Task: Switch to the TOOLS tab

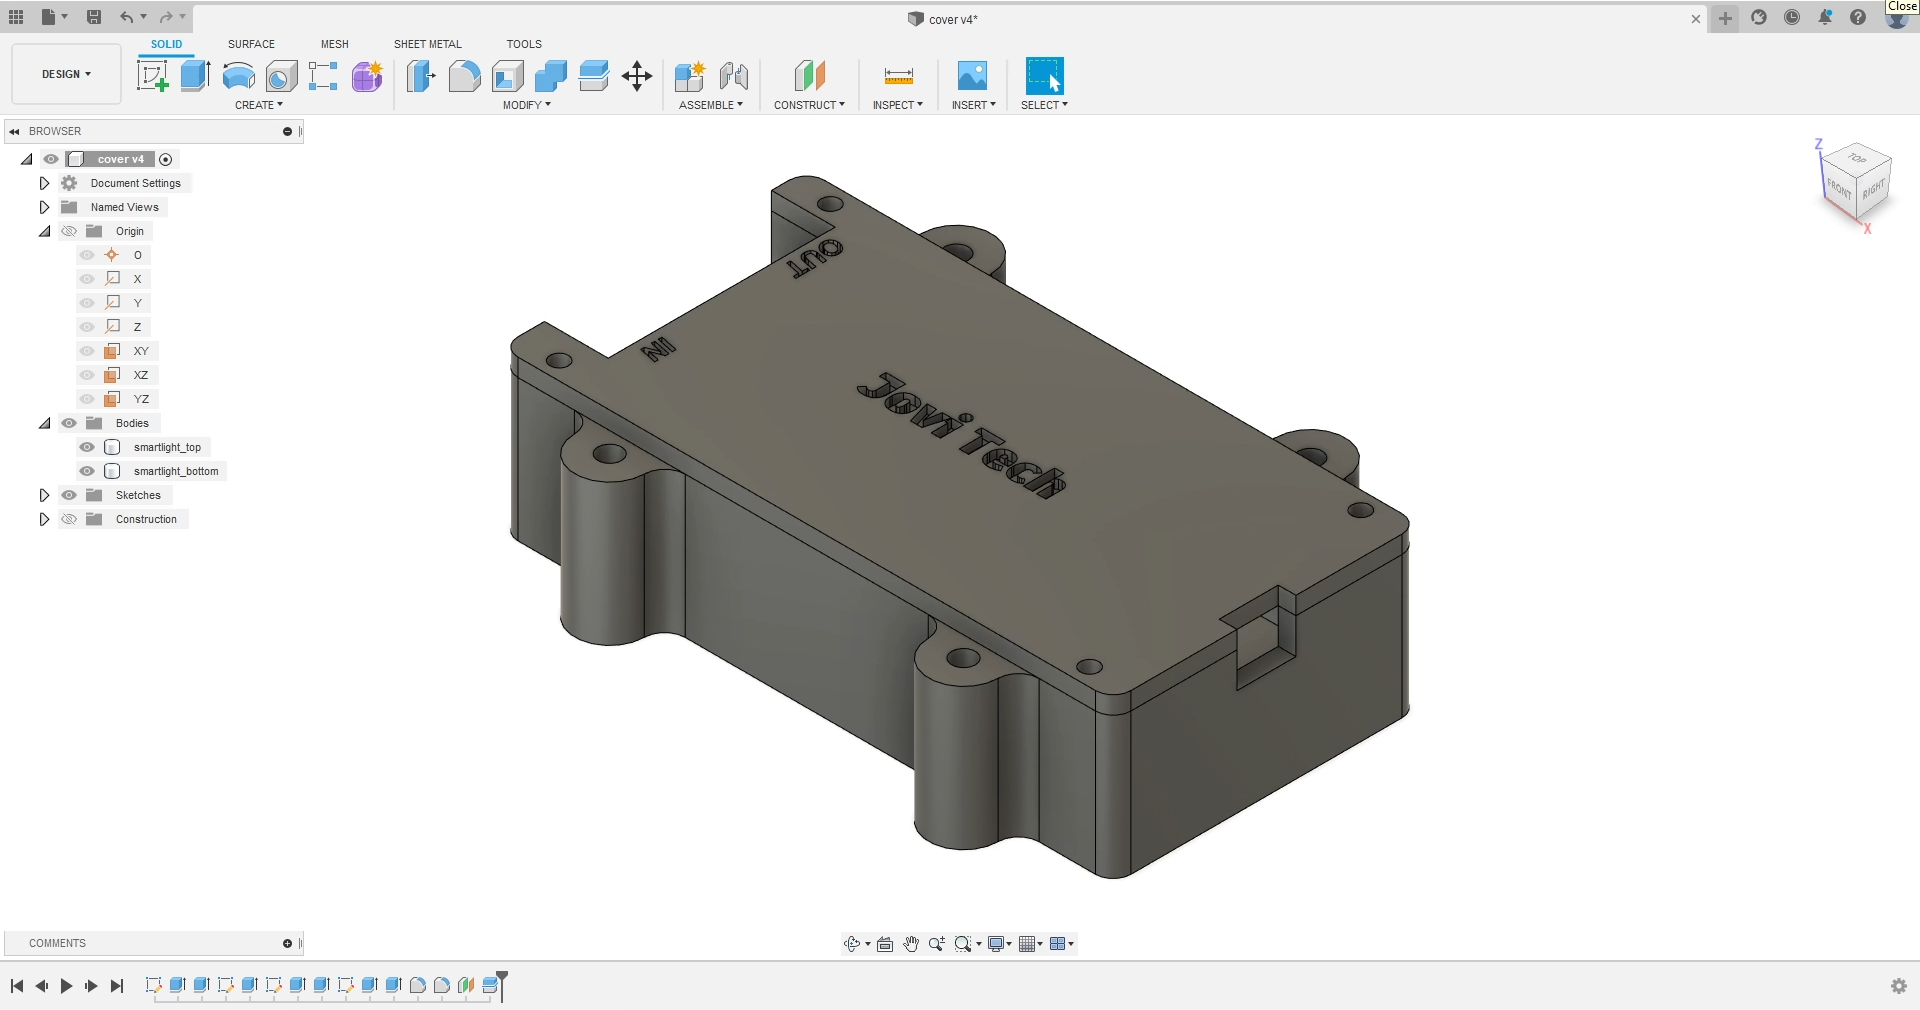Action: click(524, 44)
